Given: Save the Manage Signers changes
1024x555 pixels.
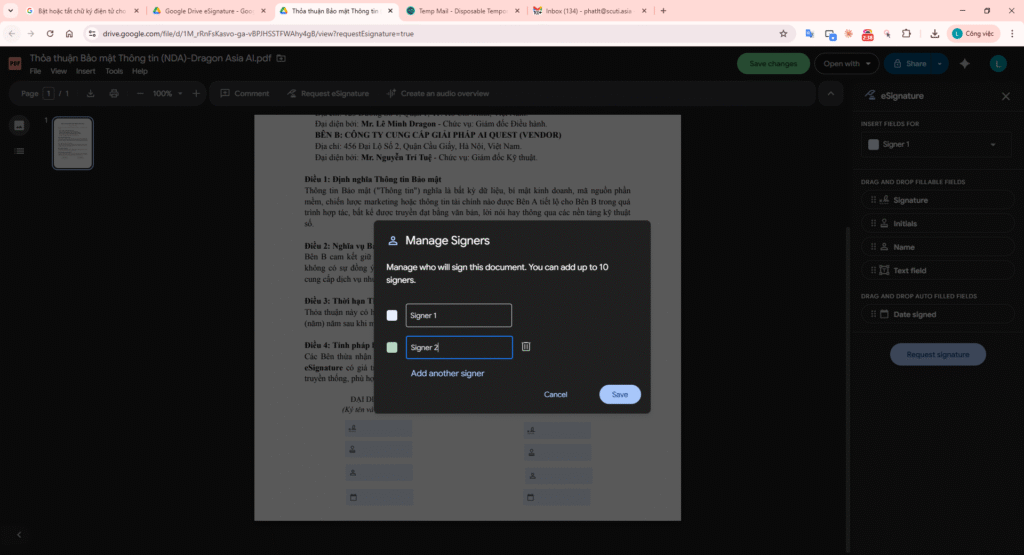Looking at the screenshot, I should (x=619, y=394).
